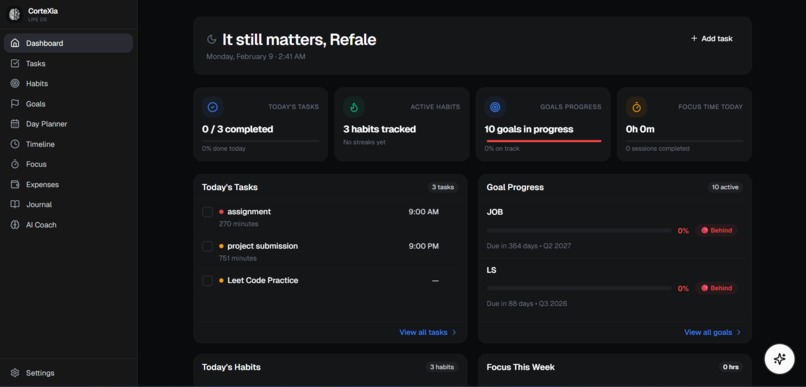The image size is (806, 387).
Task: Click the AI Coach icon in sidebar
Action: (15, 225)
